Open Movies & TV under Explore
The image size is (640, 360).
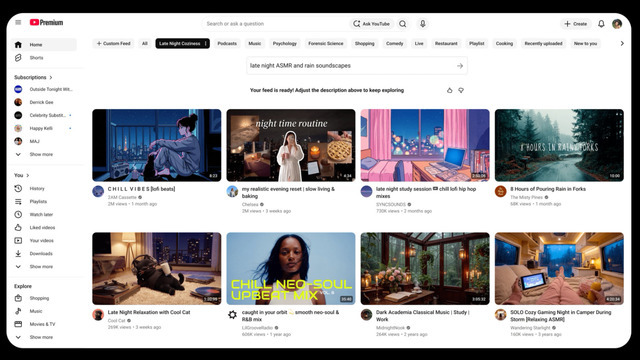point(44,324)
